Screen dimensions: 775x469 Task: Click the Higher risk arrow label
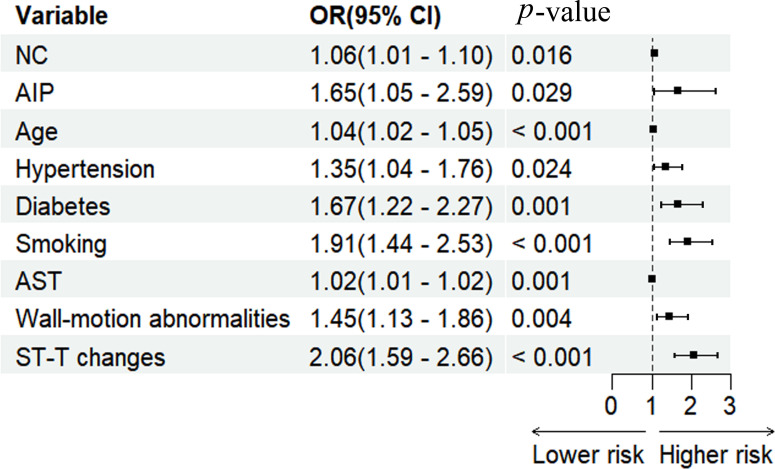715,455
